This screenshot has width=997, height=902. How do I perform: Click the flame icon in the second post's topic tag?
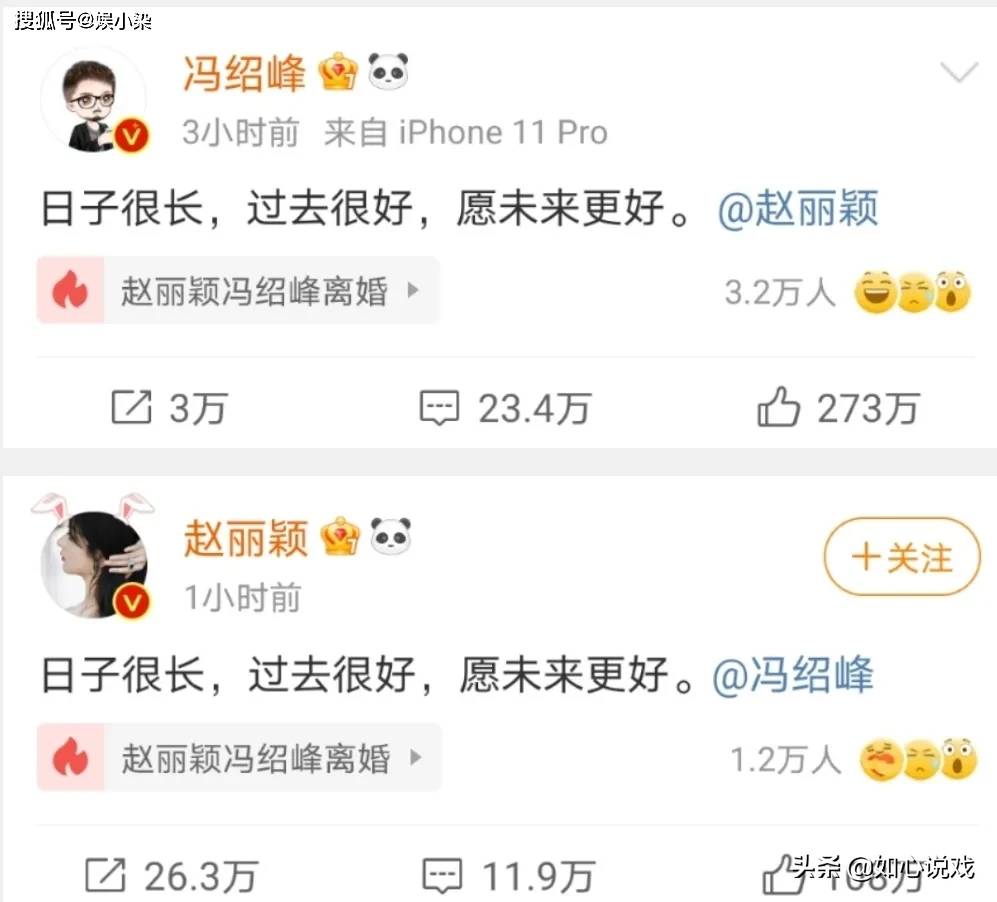point(70,757)
